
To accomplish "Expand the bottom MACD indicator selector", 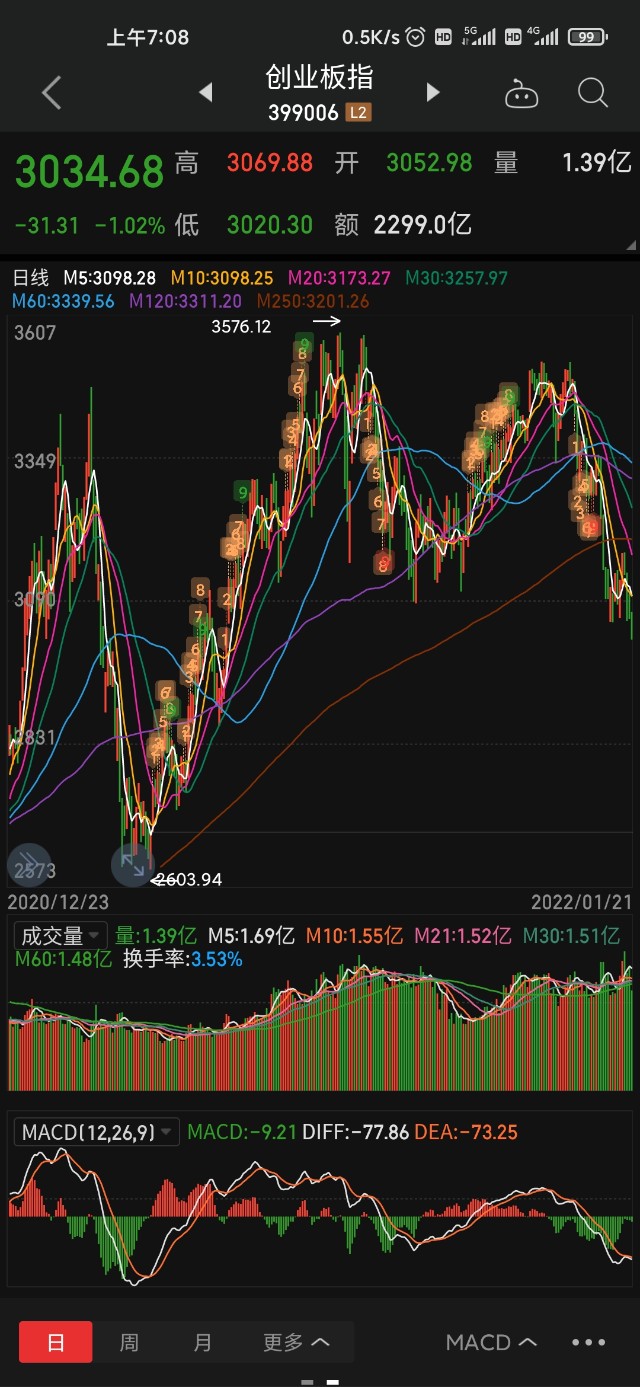I will coord(491,1342).
